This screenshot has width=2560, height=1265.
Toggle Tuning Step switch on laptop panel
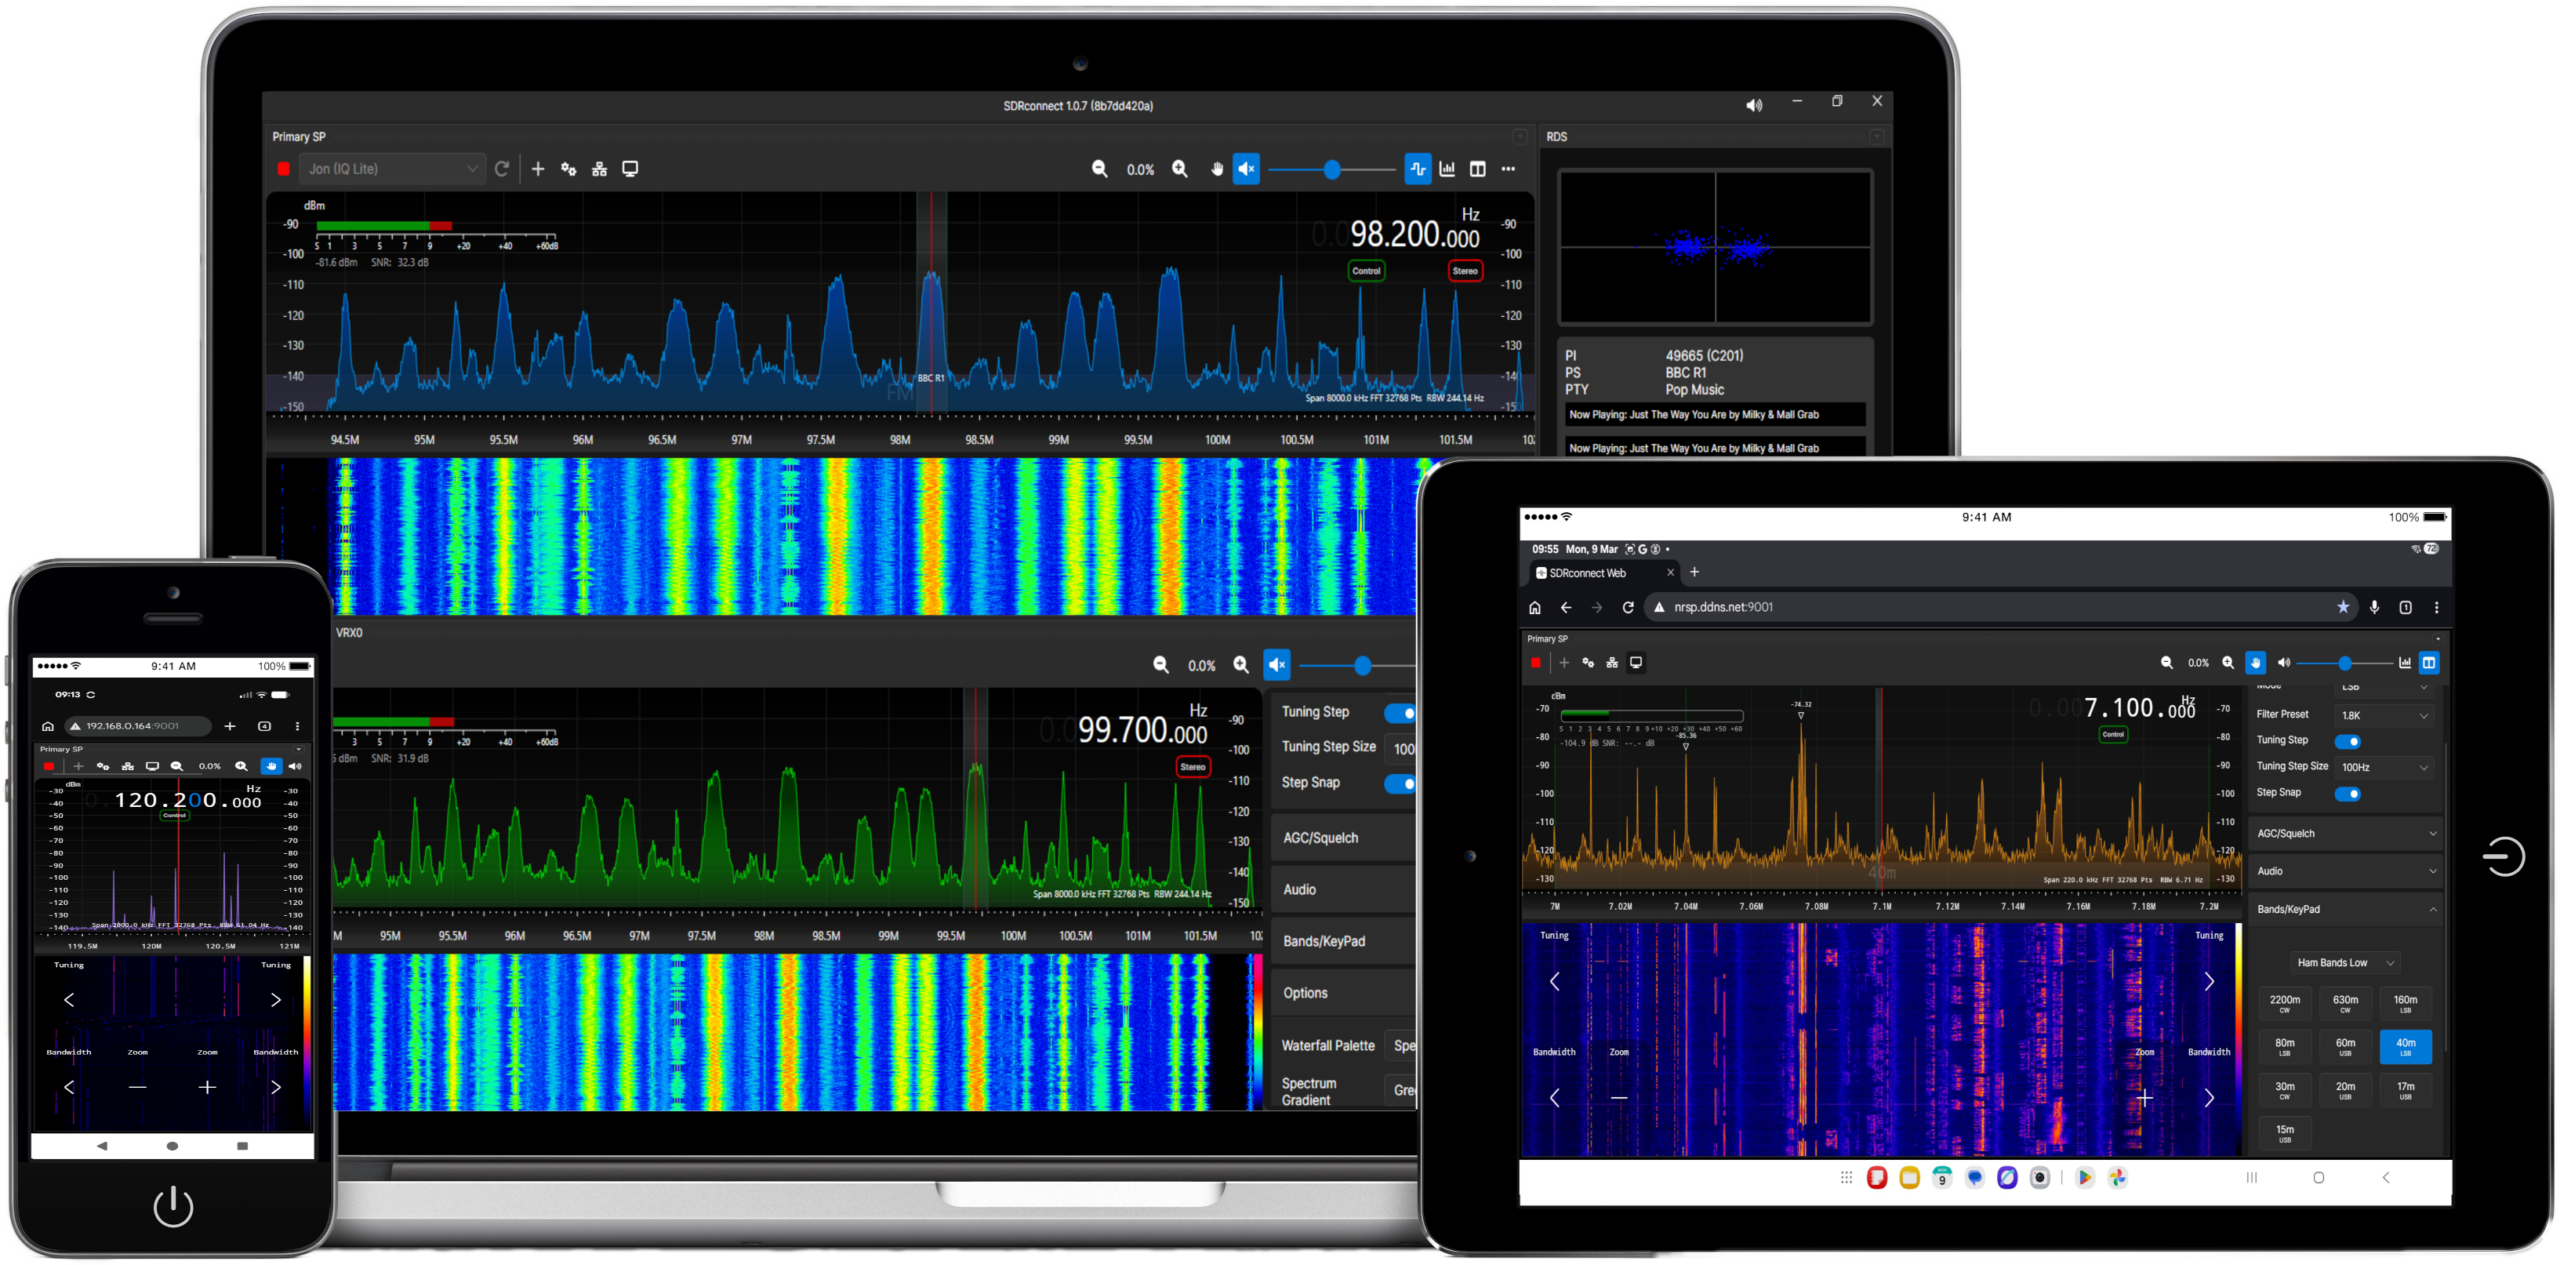1400,713
